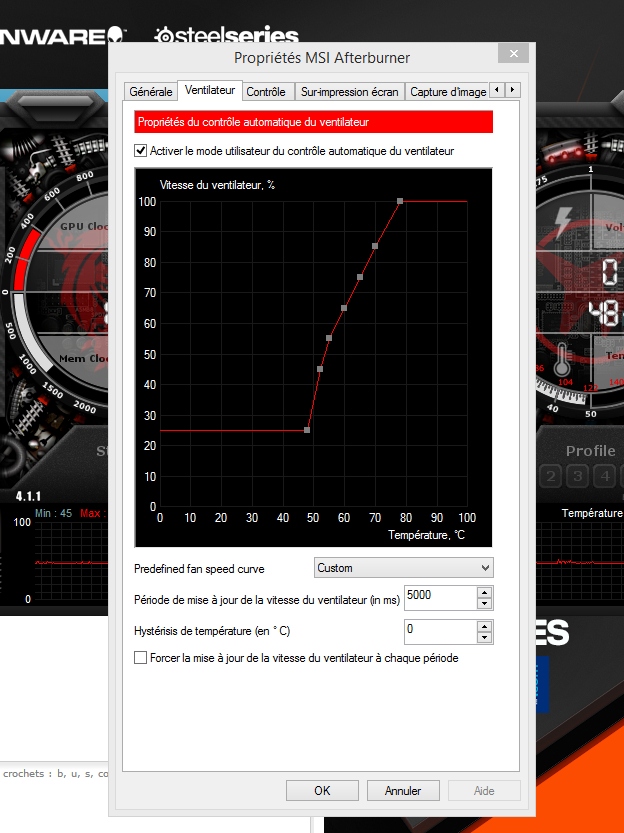Select profile slot 3 in Afterburner window
Viewport: 624px width, 833px height.
[x=578, y=475]
